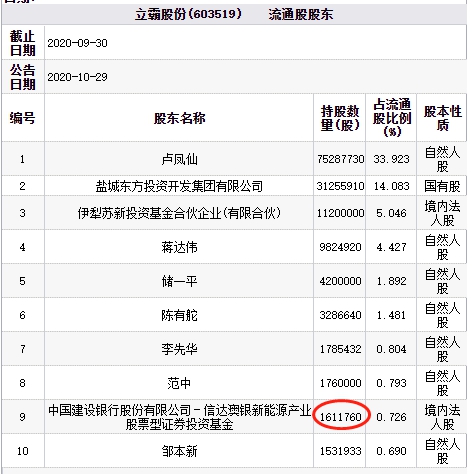472x474 pixels.
Task: Select shareholder name 李先华
Action: 179,349
